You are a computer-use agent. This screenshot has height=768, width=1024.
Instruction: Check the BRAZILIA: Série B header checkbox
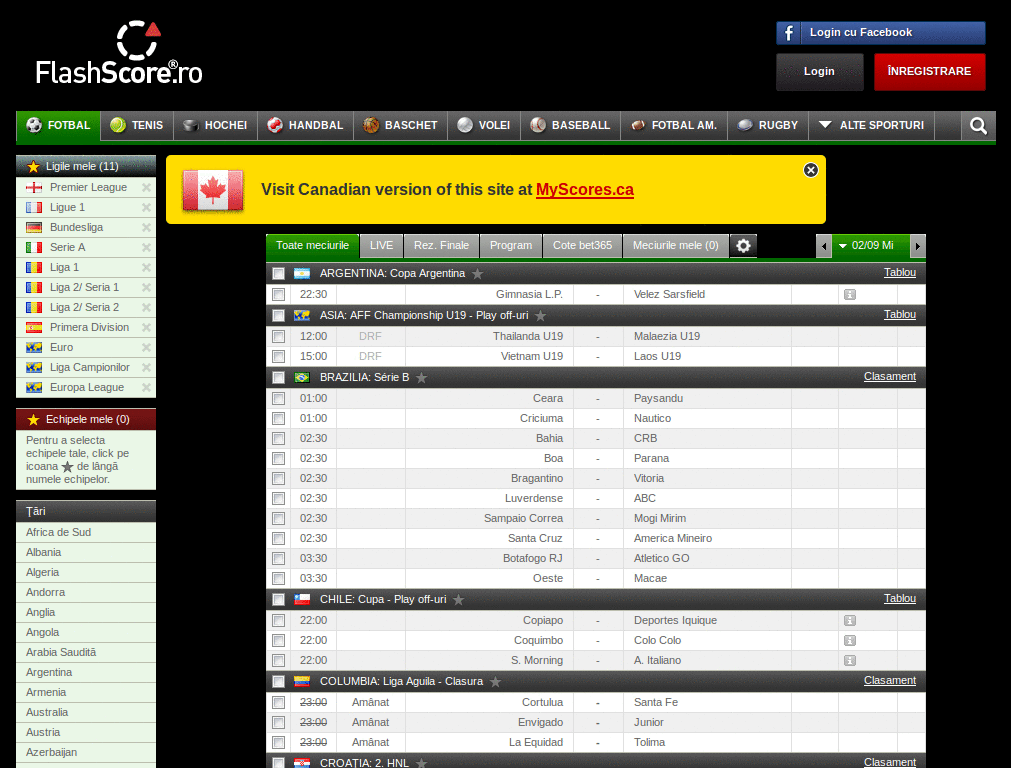278,377
